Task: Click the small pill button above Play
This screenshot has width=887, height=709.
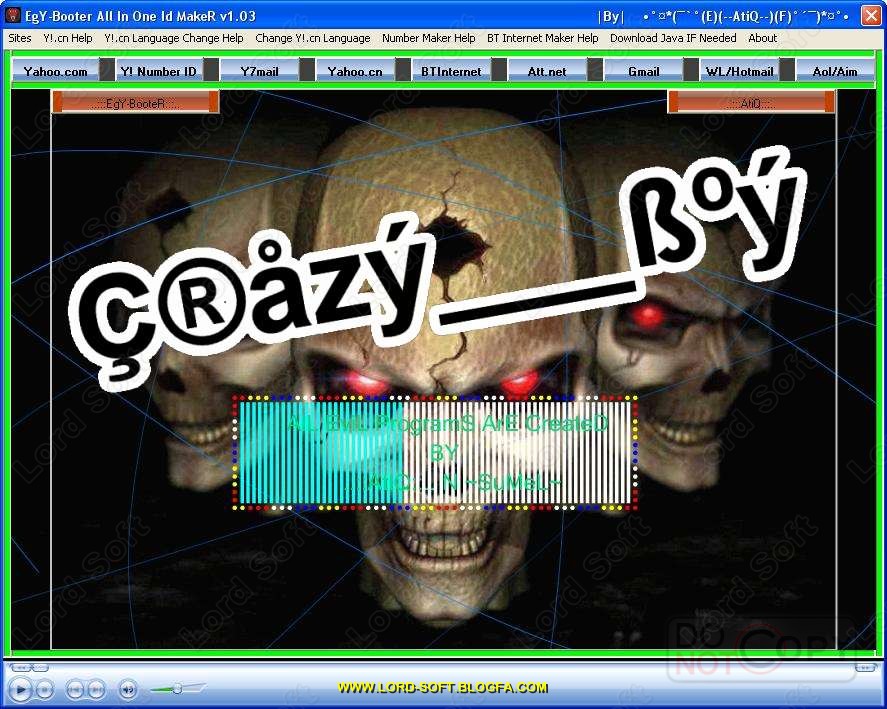Action: click(x=20, y=668)
